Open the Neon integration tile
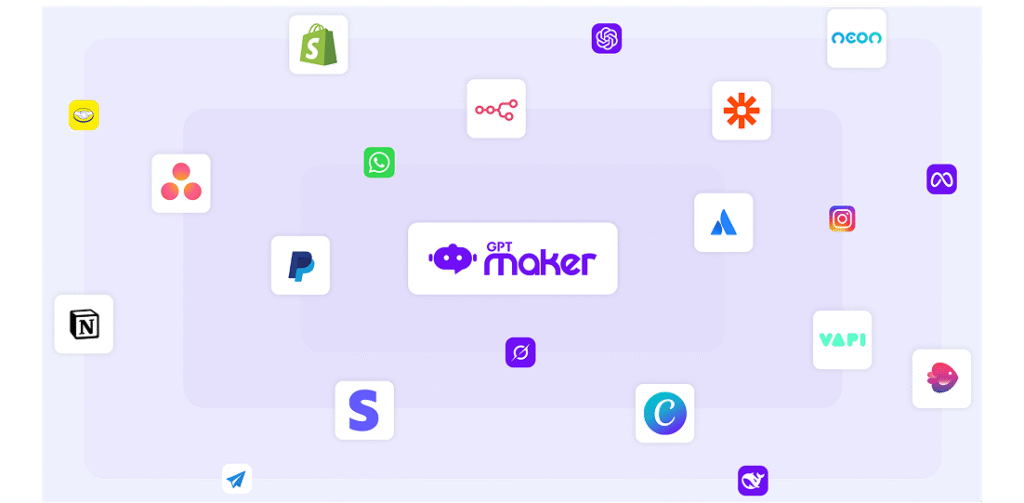Image resolution: width=1024 pixels, height=503 pixels. point(856,39)
